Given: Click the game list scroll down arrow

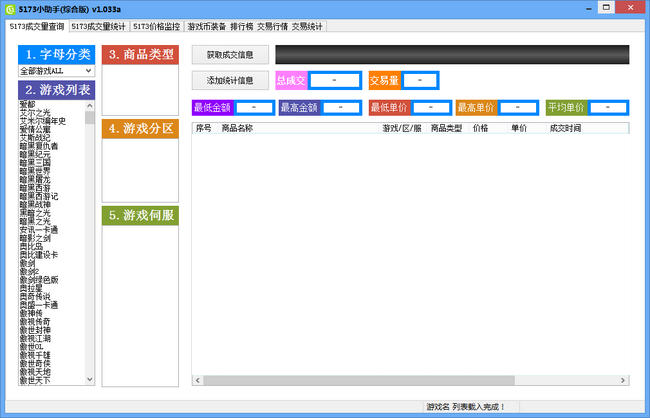Looking at the screenshot, I should click(x=90, y=379).
